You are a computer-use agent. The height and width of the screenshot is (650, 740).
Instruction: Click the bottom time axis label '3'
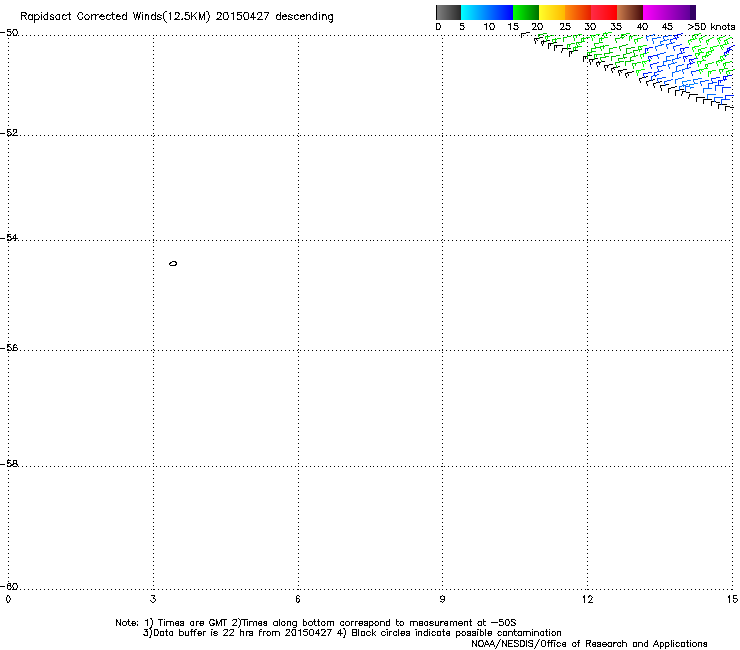click(x=153, y=599)
